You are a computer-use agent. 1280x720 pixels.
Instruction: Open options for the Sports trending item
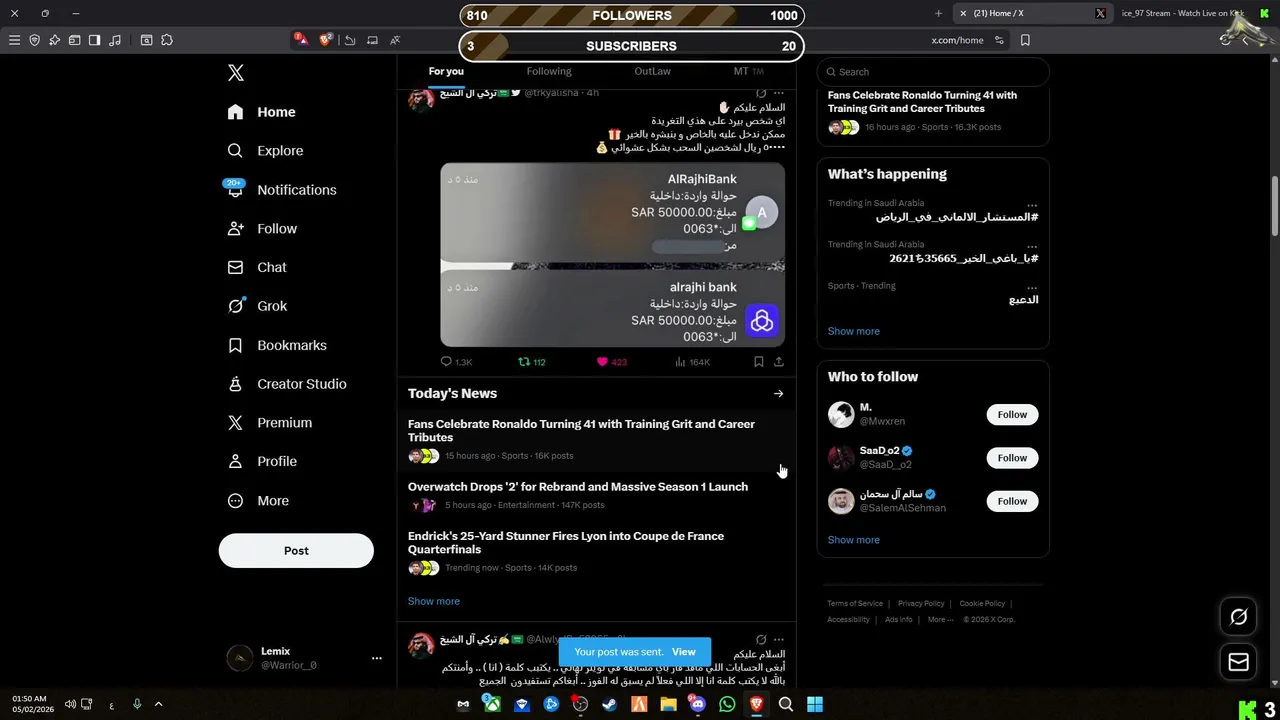click(x=1032, y=286)
